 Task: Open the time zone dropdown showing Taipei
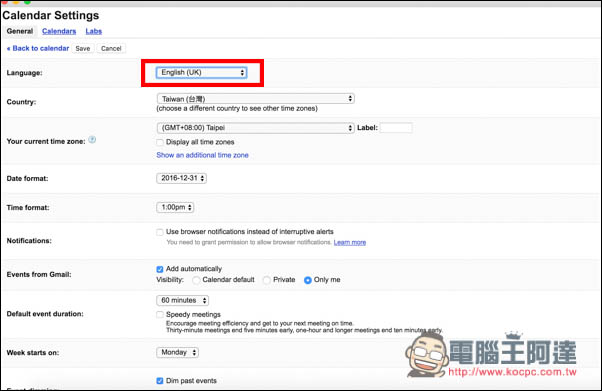click(x=255, y=128)
